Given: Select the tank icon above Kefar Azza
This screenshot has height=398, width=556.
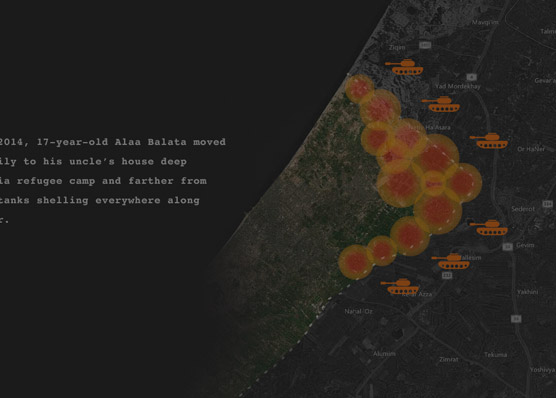Looking at the screenshot, I should coord(400,286).
